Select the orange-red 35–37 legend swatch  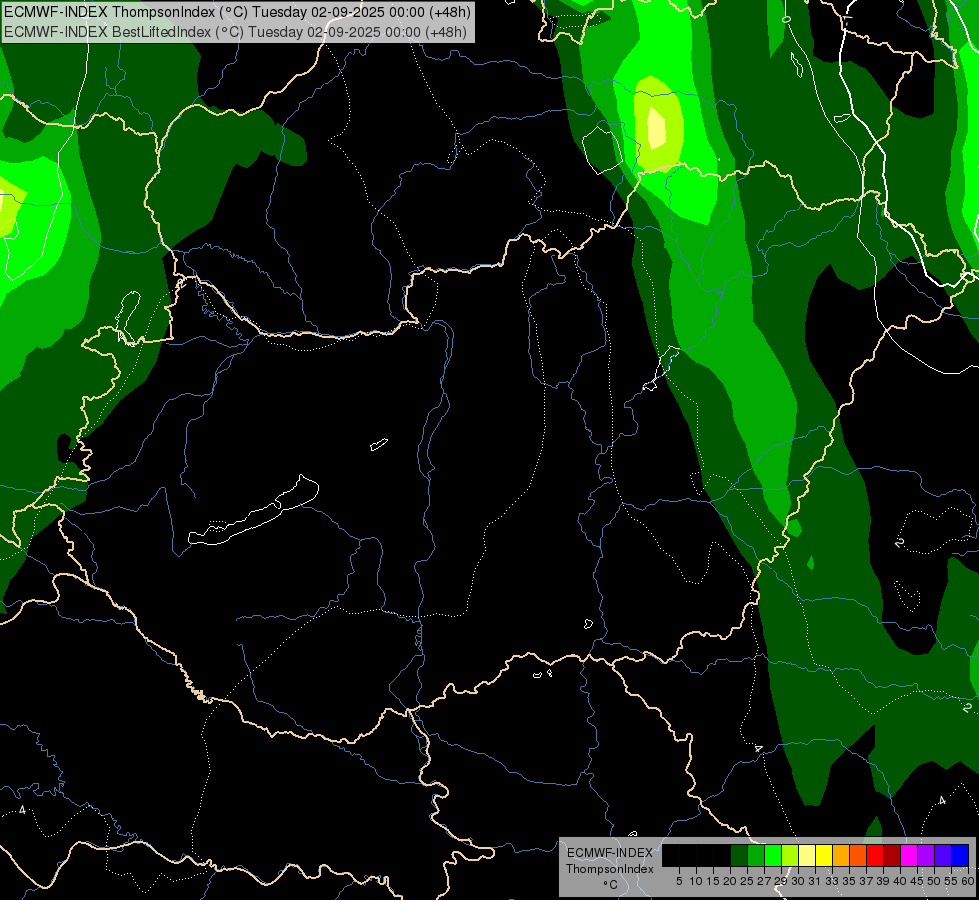coord(858,855)
